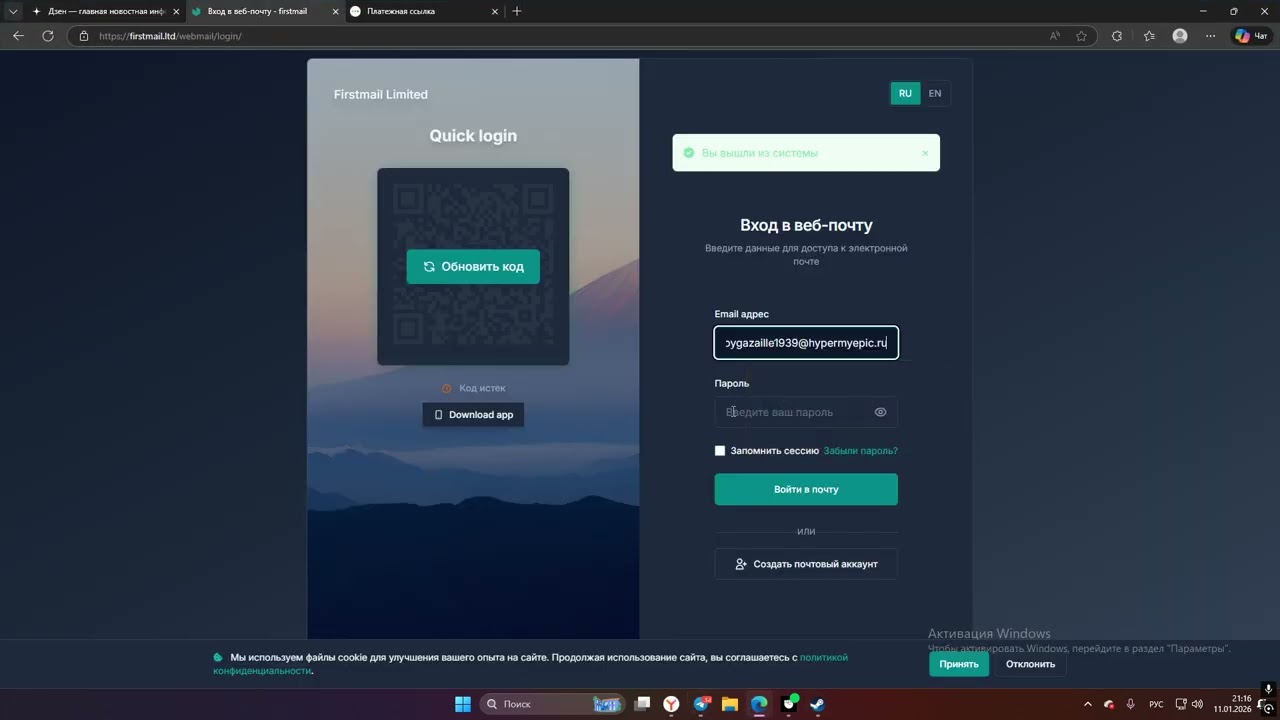Open the network tray icon

pyautogui.click(x=1181, y=704)
